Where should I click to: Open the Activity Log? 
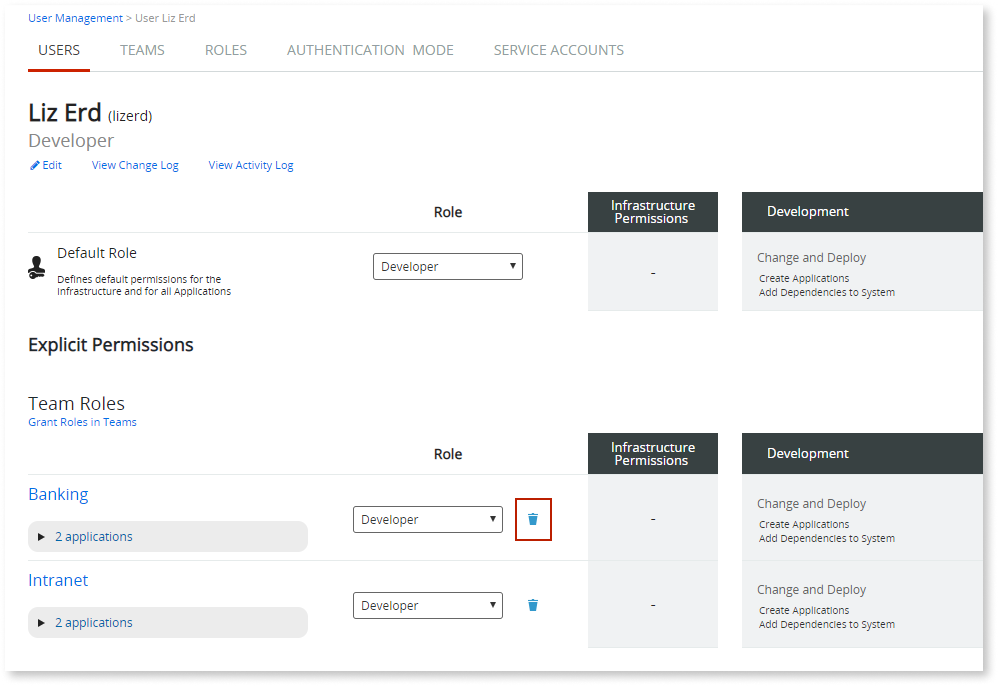250,165
